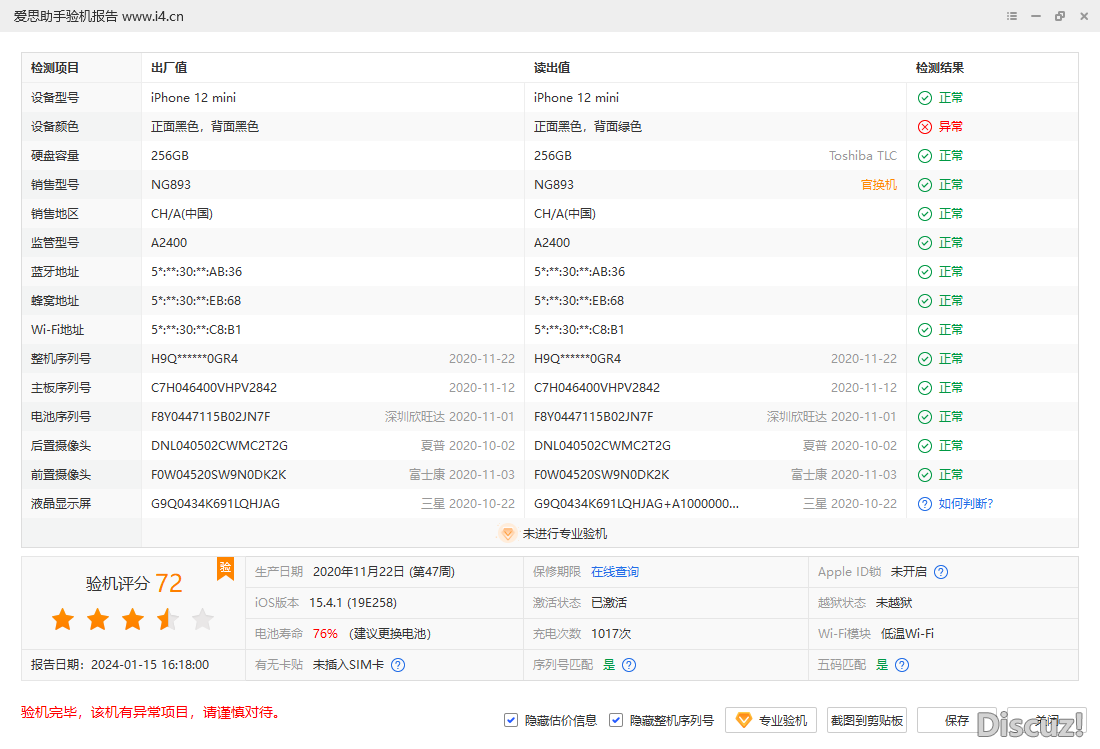Click the green check icon for 销售地区
The height and width of the screenshot is (749, 1100).
(925, 214)
